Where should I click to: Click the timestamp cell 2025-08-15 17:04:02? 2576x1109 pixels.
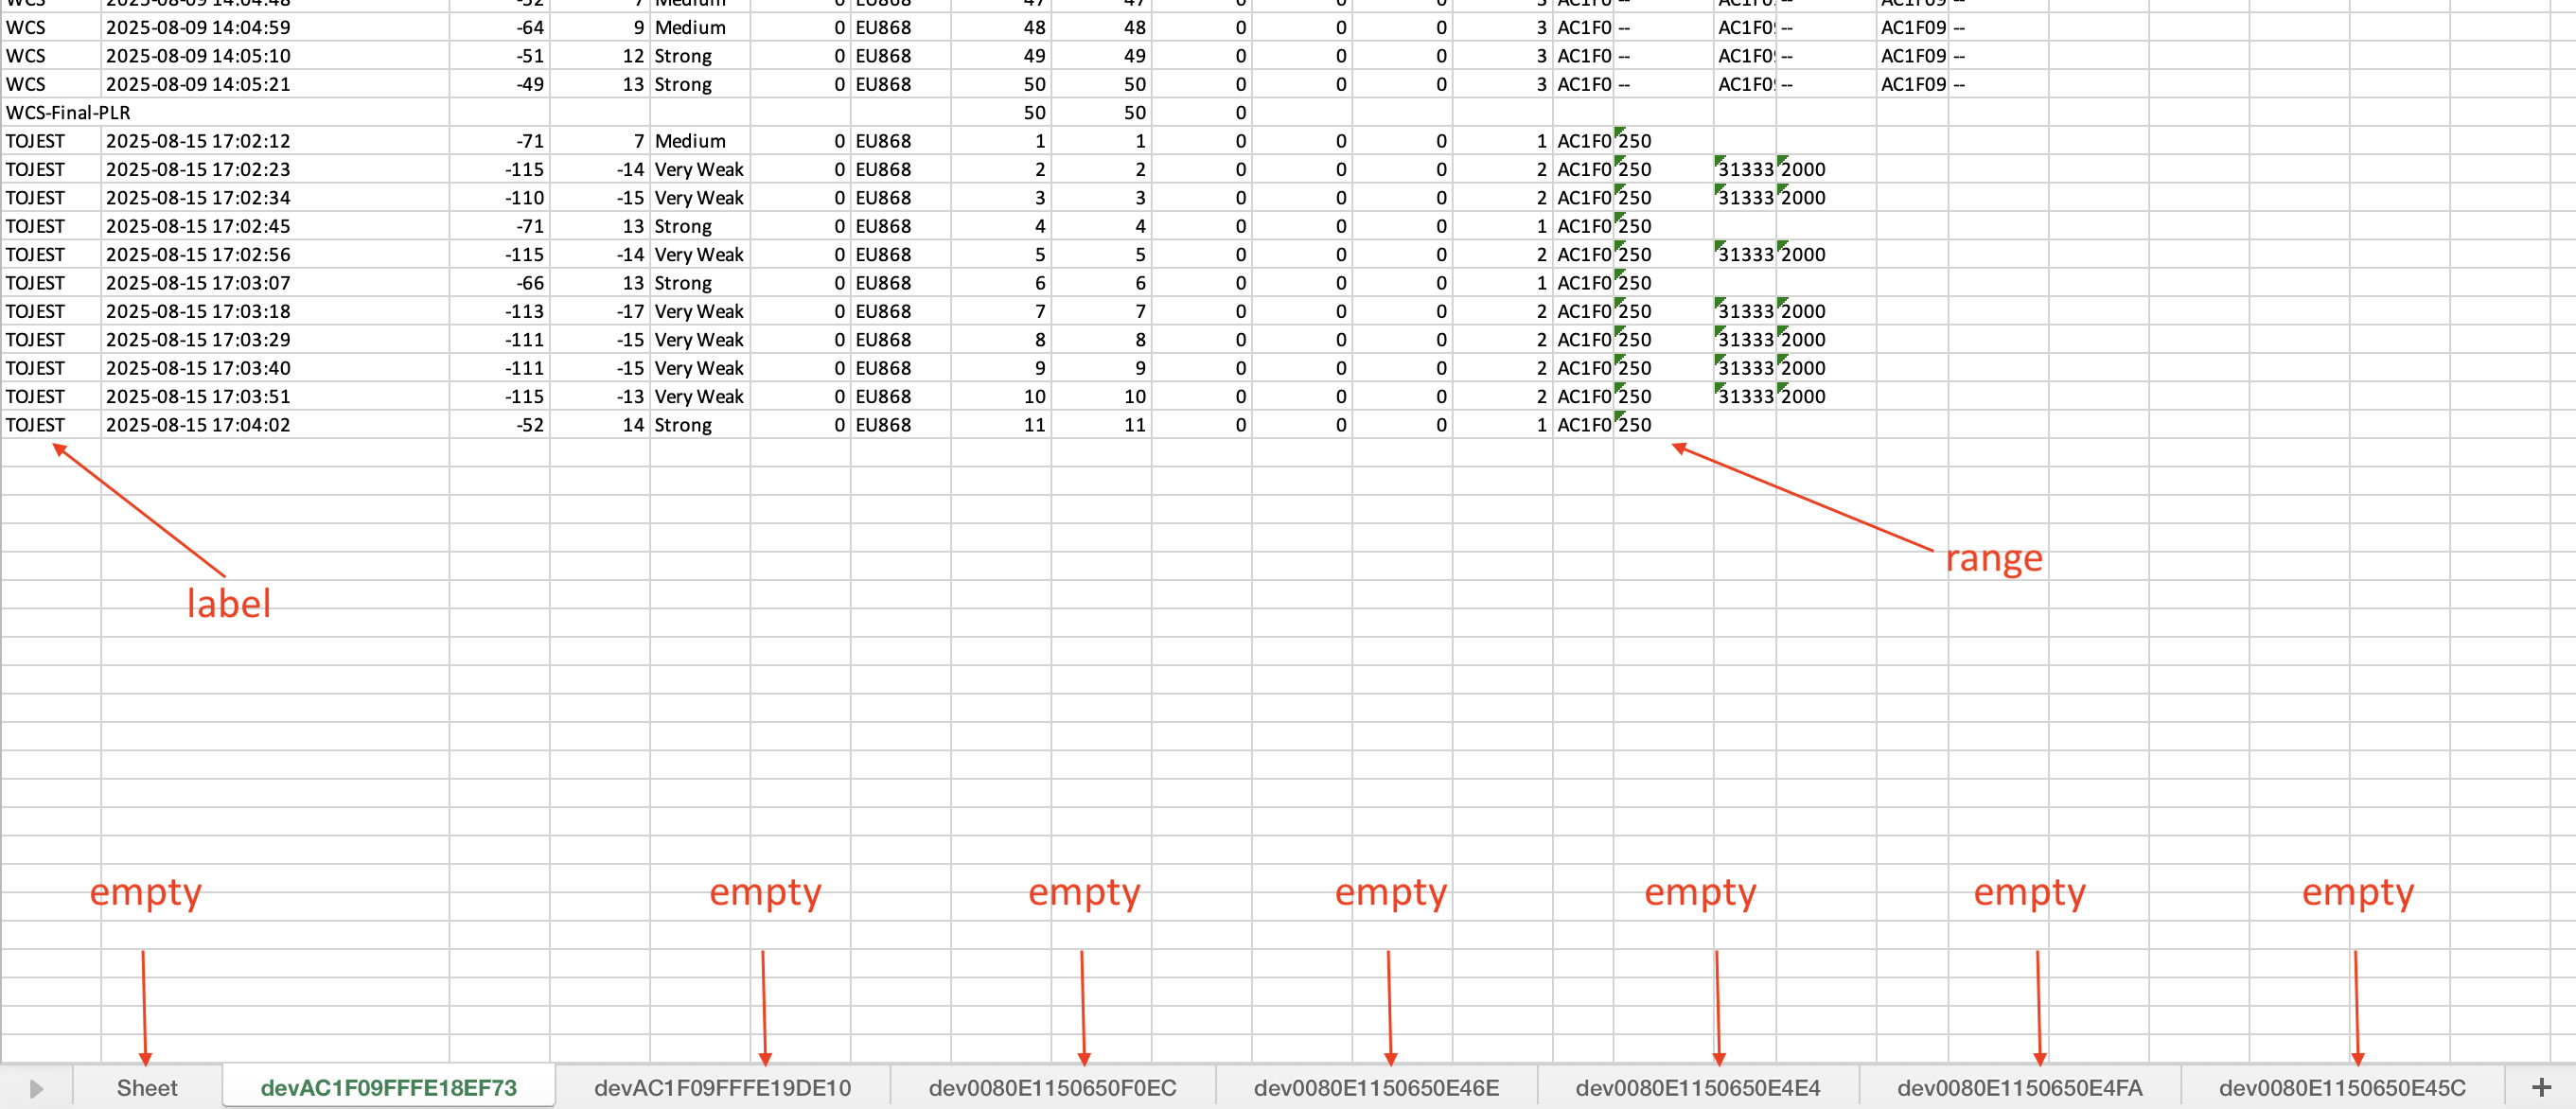point(198,425)
